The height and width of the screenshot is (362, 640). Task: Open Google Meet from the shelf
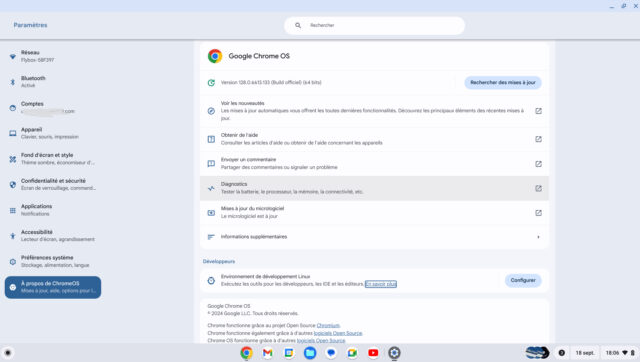pyautogui.click(x=352, y=353)
